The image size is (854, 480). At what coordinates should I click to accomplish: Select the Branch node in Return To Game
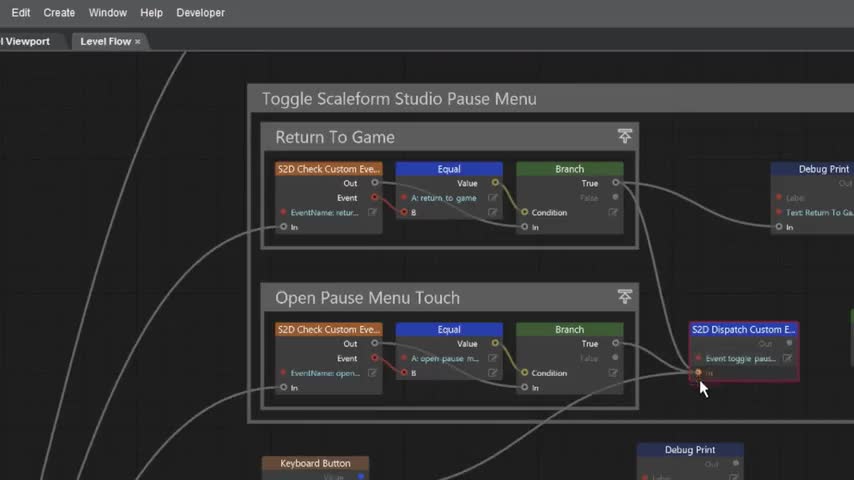tap(569, 169)
